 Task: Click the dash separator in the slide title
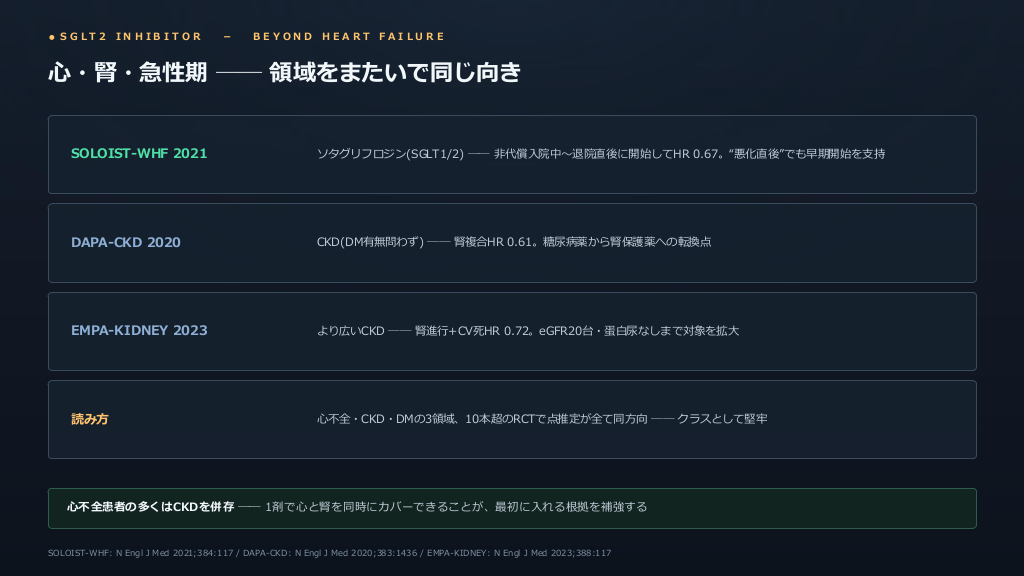click(x=238, y=72)
